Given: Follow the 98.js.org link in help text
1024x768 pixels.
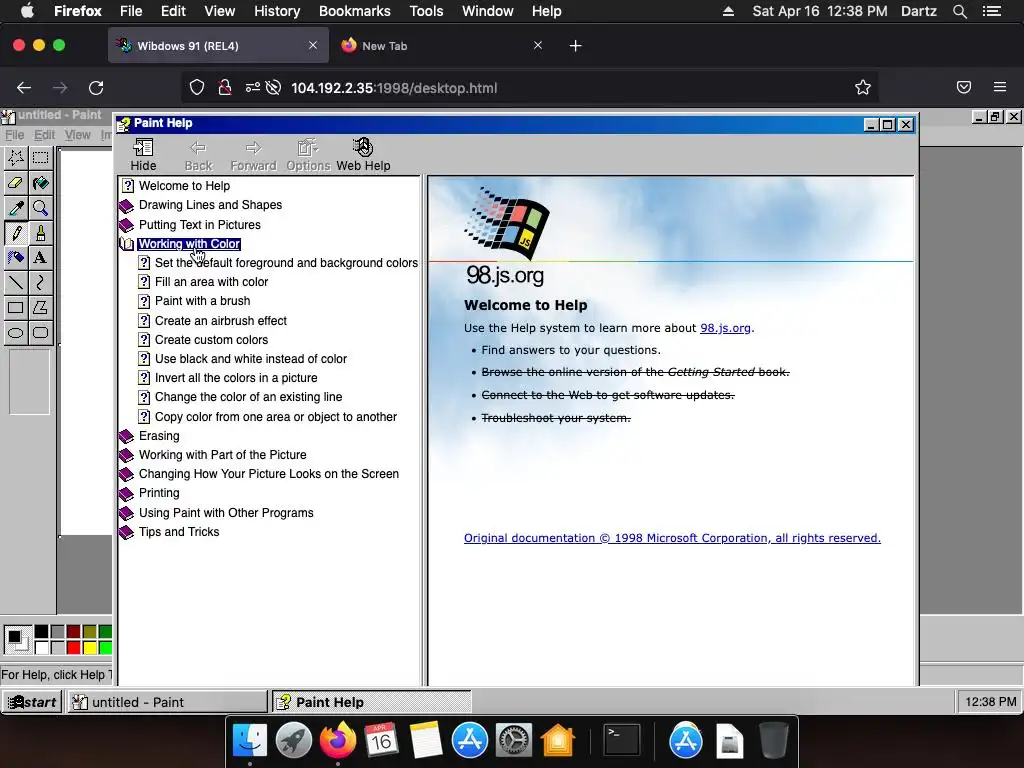Looking at the screenshot, I should pyautogui.click(x=725, y=328).
